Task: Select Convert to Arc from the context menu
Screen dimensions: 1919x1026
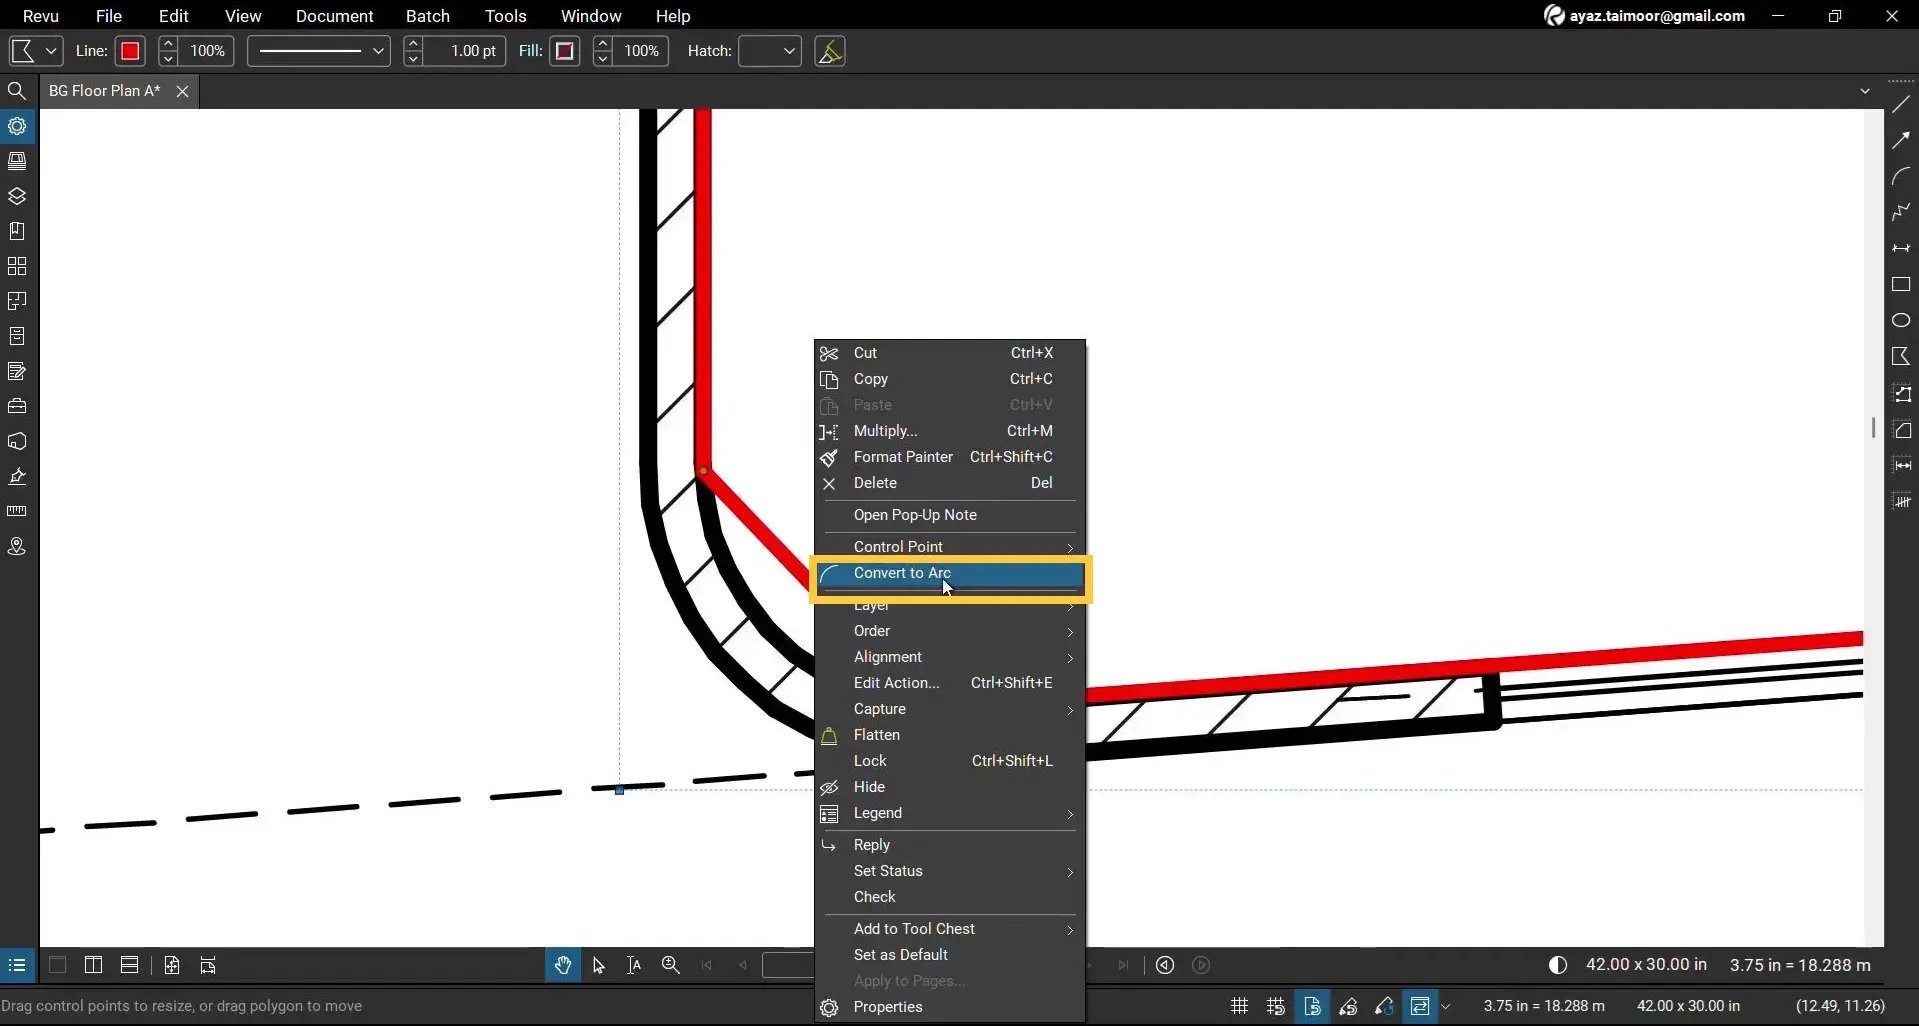Action: [x=903, y=573]
